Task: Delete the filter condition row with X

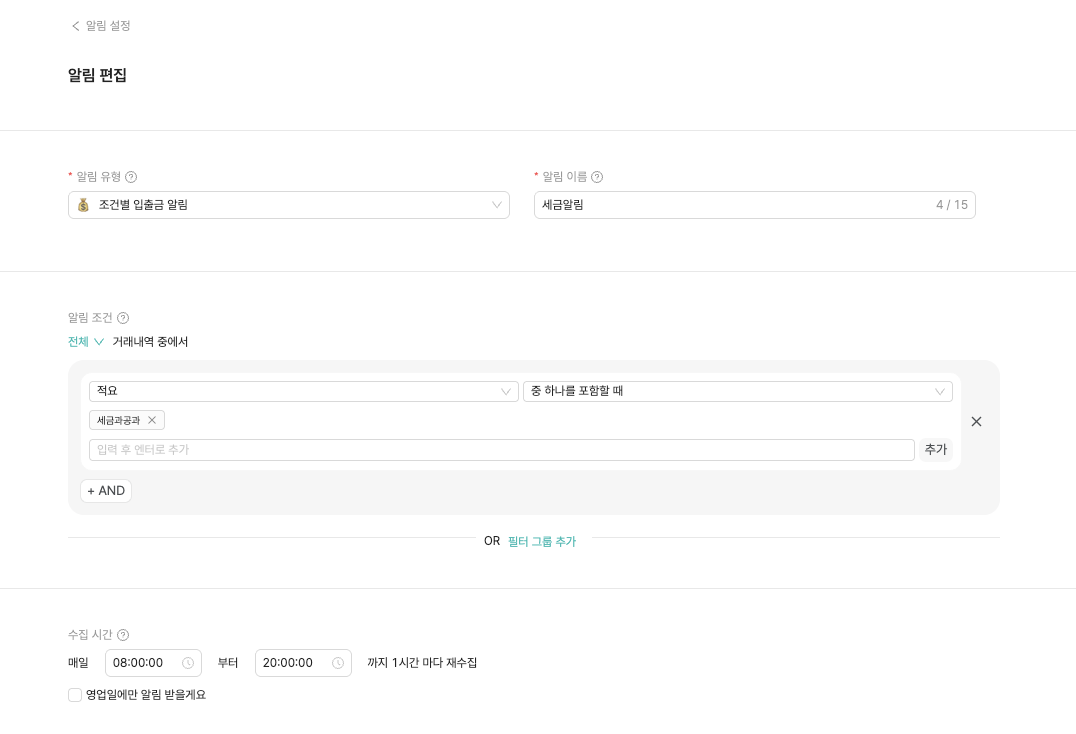Action: pyautogui.click(x=976, y=422)
